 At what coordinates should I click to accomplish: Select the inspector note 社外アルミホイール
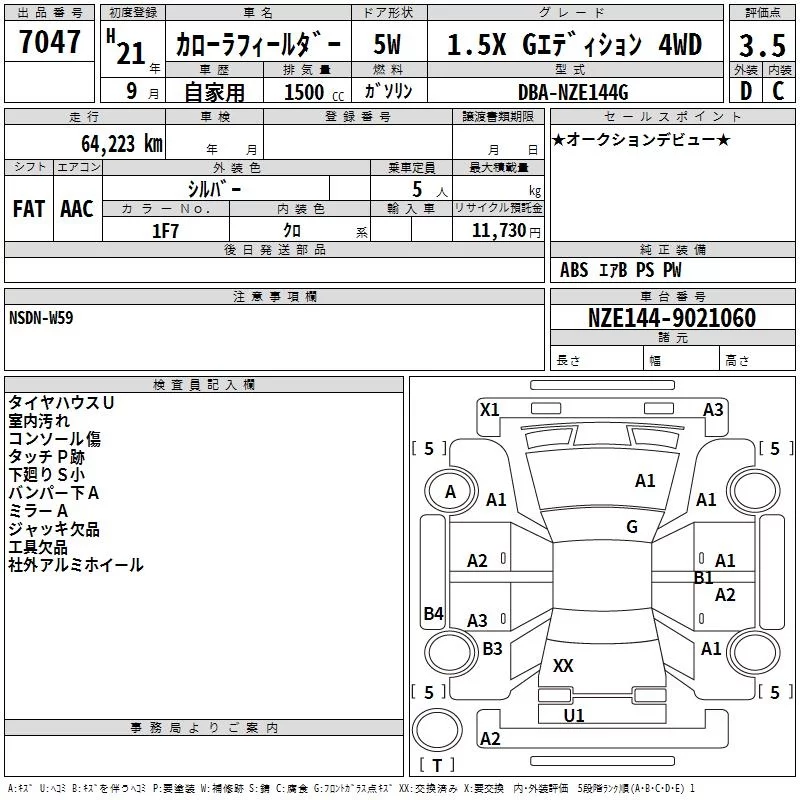76,565
